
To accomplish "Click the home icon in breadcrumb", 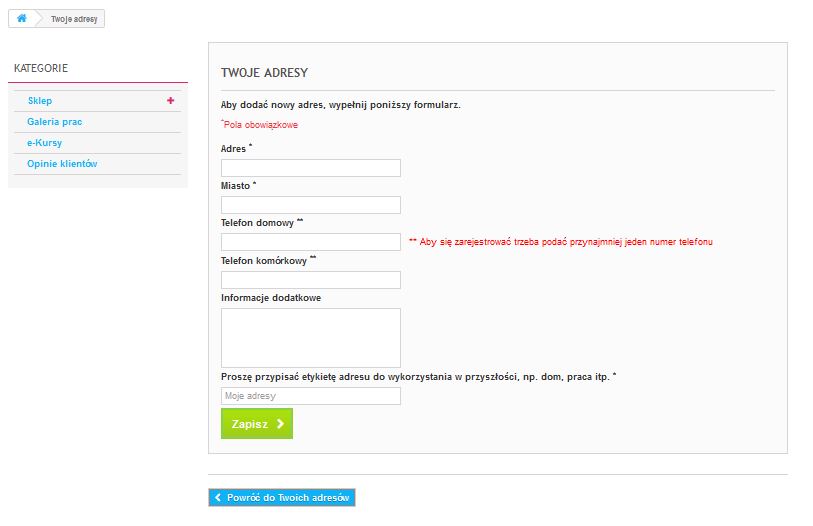I will click(x=22, y=19).
